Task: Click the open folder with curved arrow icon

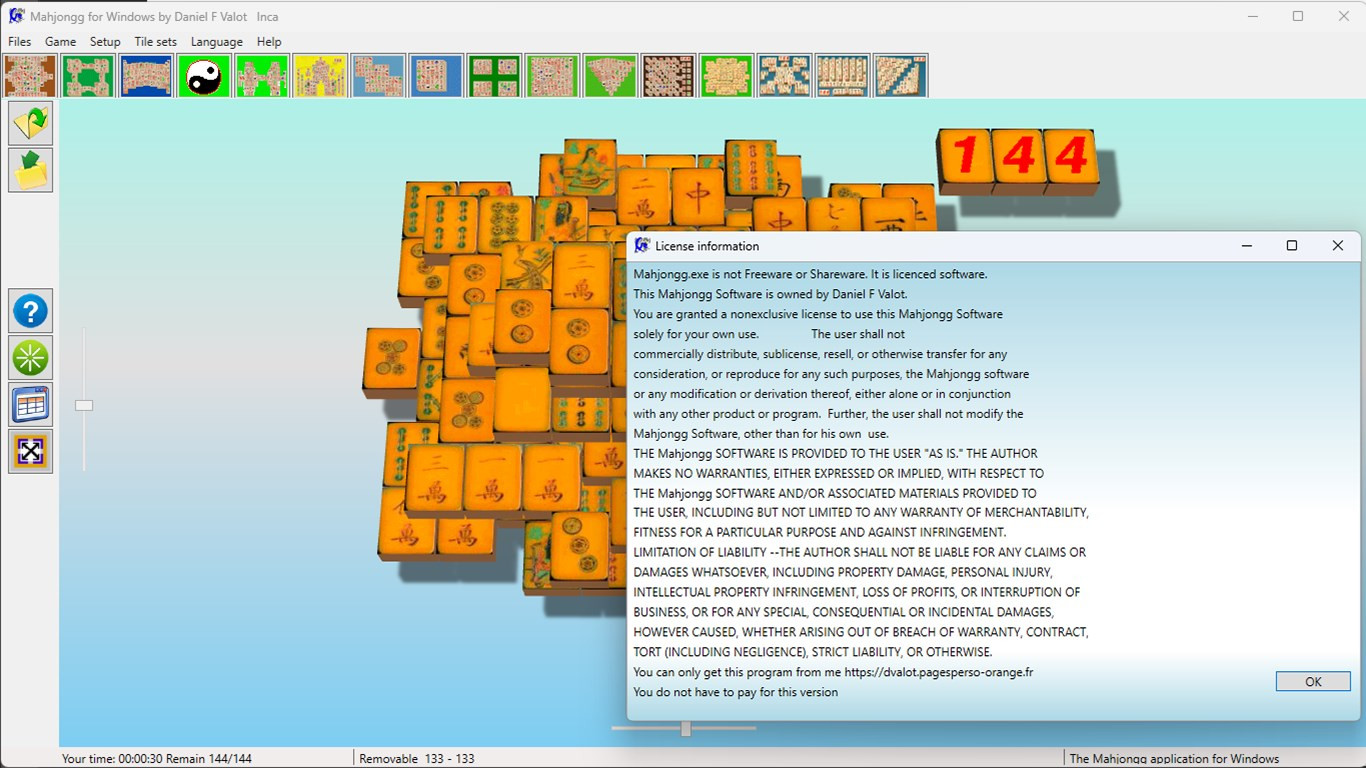Action: (30, 123)
